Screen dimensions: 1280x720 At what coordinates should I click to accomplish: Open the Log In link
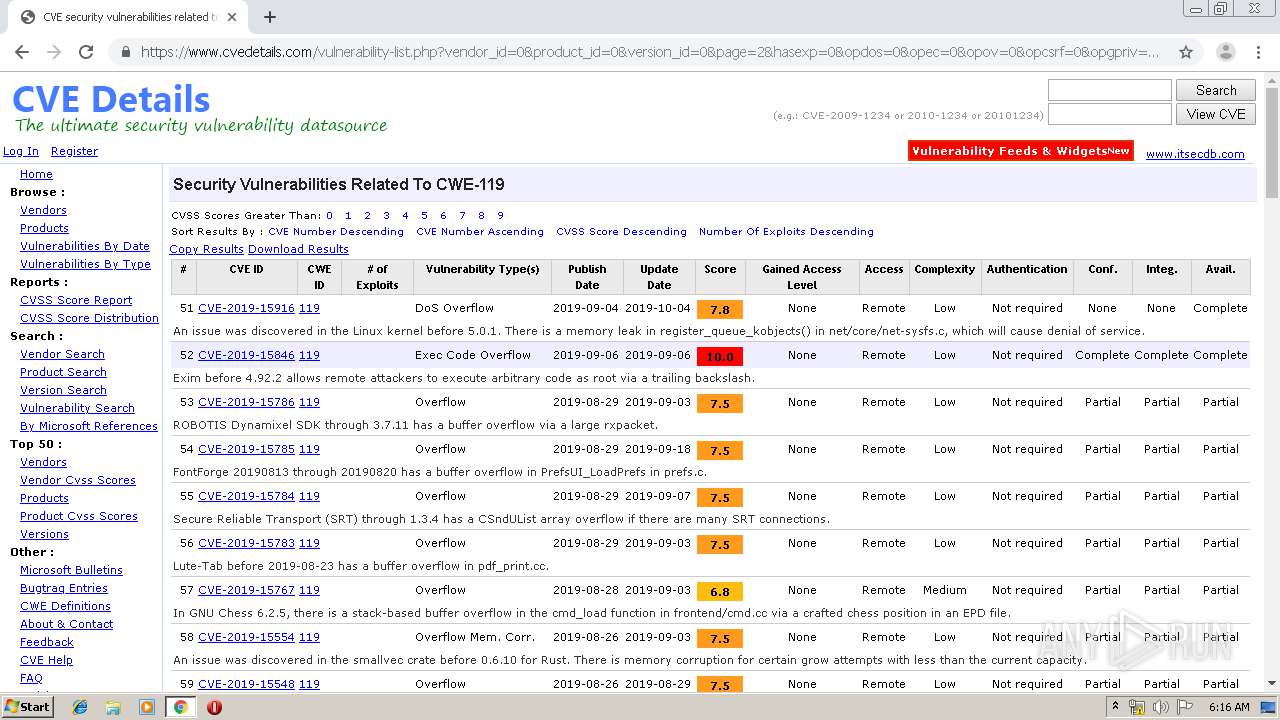coord(21,151)
